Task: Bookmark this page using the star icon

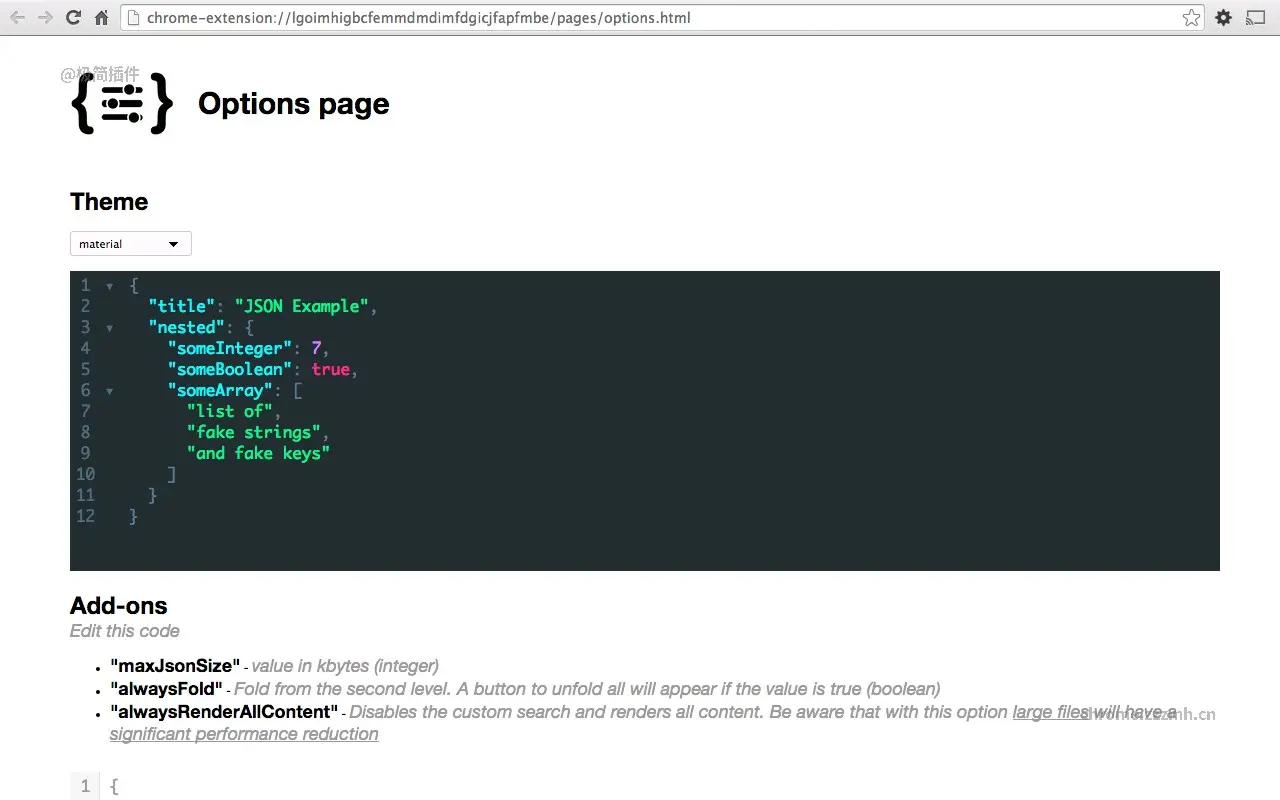Action: coord(1191,17)
